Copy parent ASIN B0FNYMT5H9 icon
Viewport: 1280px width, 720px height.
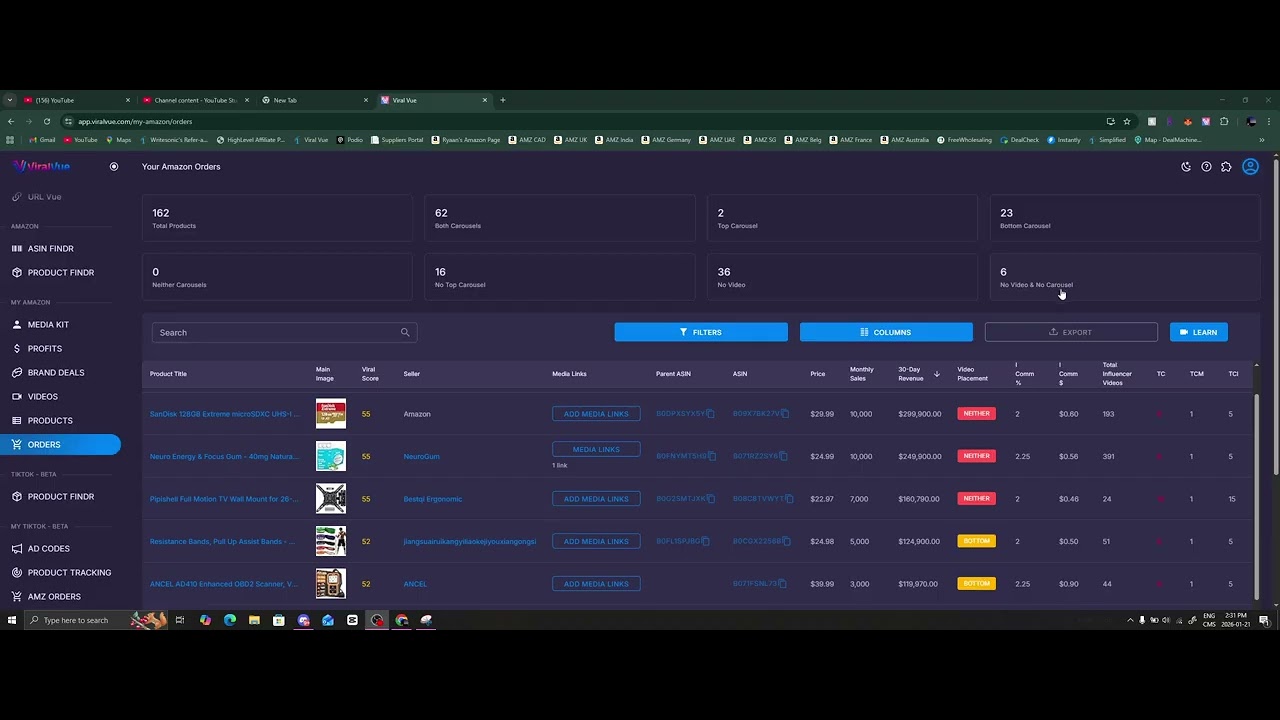pos(711,456)
